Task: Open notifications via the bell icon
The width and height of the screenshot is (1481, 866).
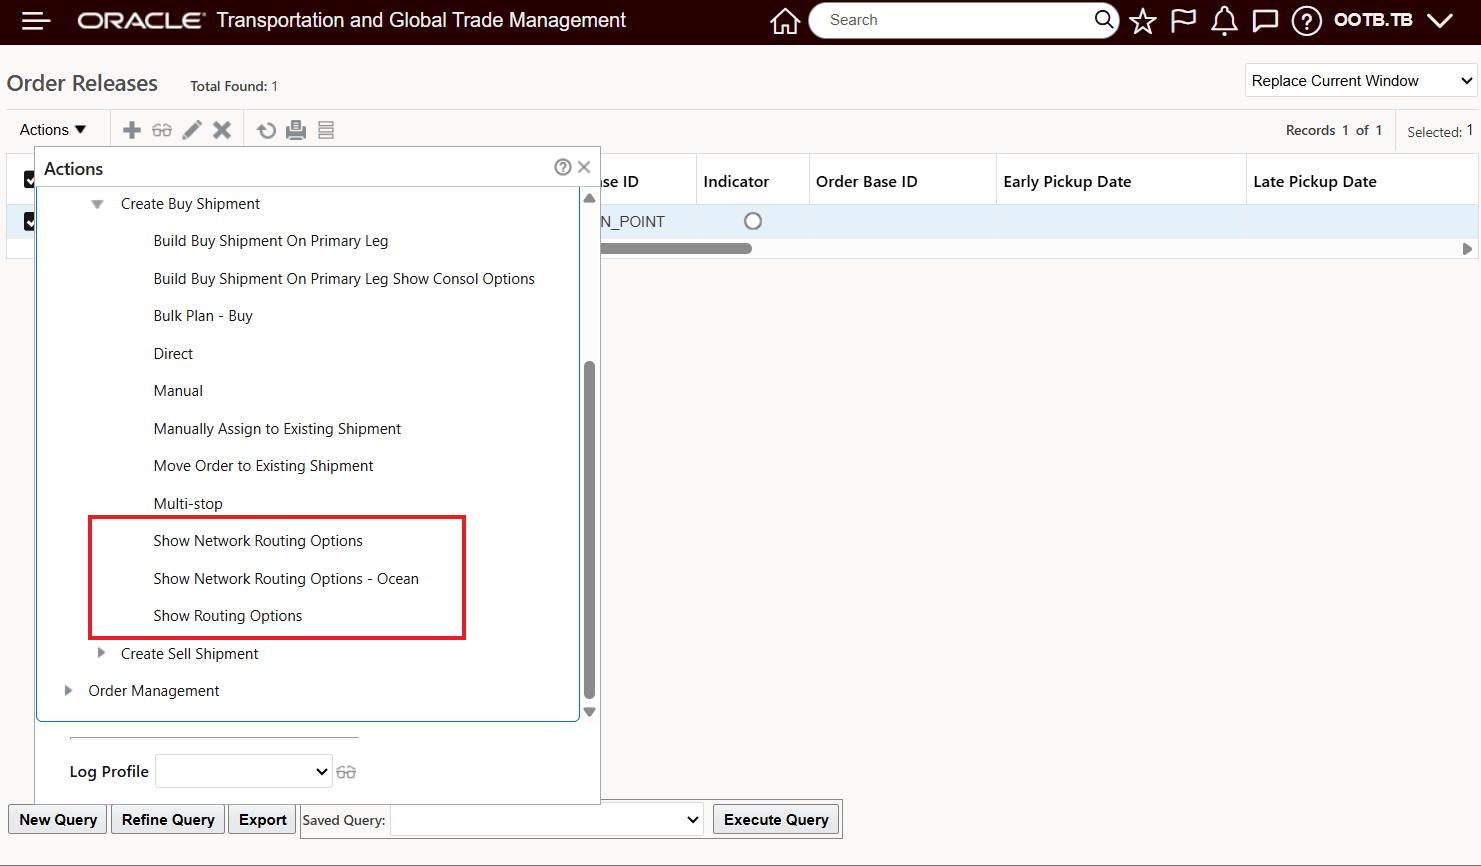Action: click(x=1224, y=19)
